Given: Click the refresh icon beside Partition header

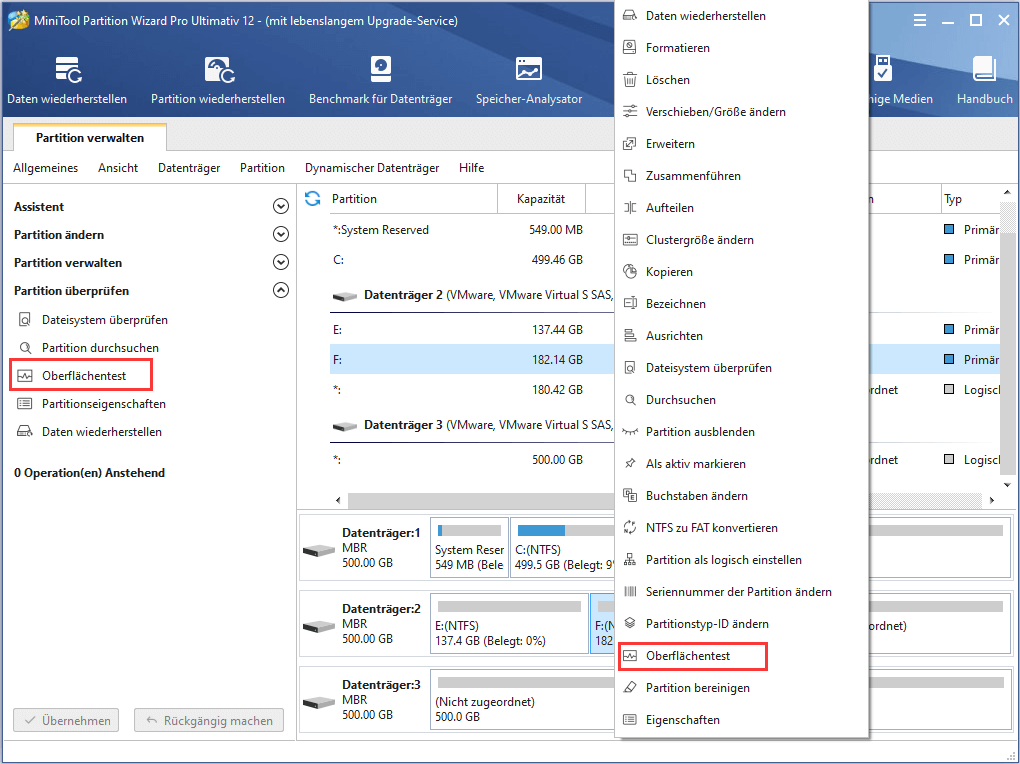Looking at the screenshot, I should (x=313, y=198).
